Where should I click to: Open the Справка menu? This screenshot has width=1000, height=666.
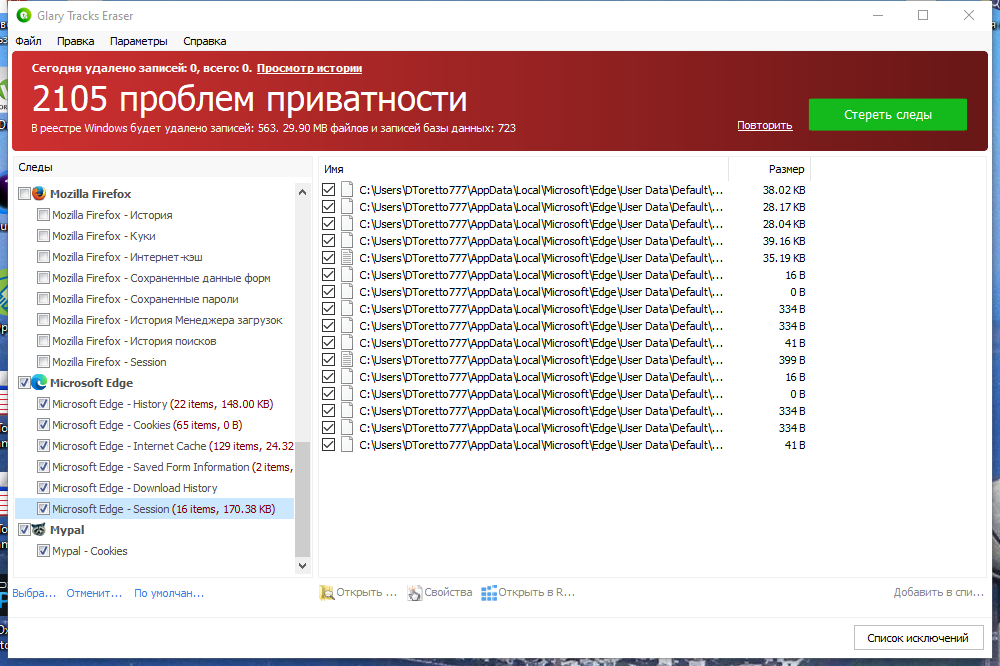tap(205, 41)
